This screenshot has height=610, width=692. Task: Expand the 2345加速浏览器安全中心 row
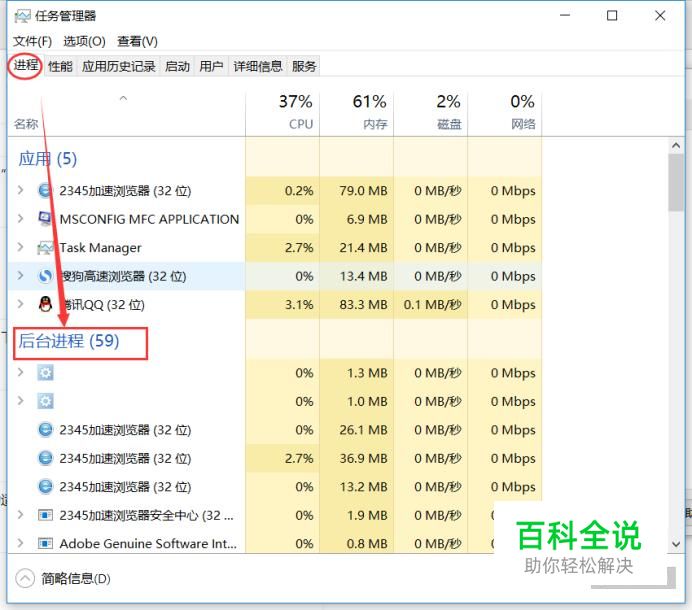(20, 515)
